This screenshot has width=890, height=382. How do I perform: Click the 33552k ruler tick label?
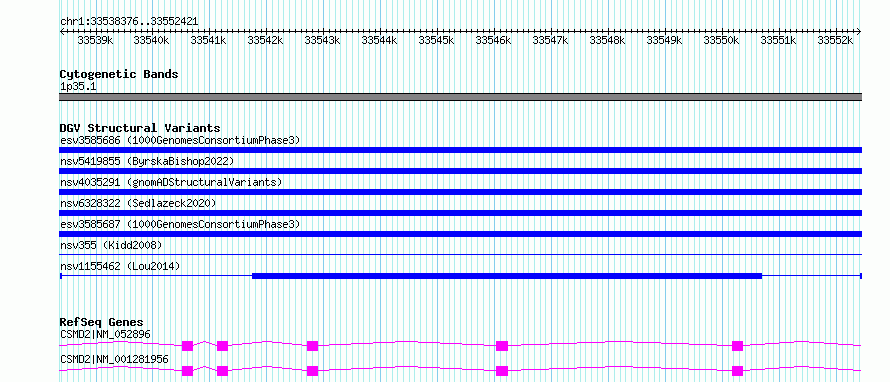tap(836, 40)
